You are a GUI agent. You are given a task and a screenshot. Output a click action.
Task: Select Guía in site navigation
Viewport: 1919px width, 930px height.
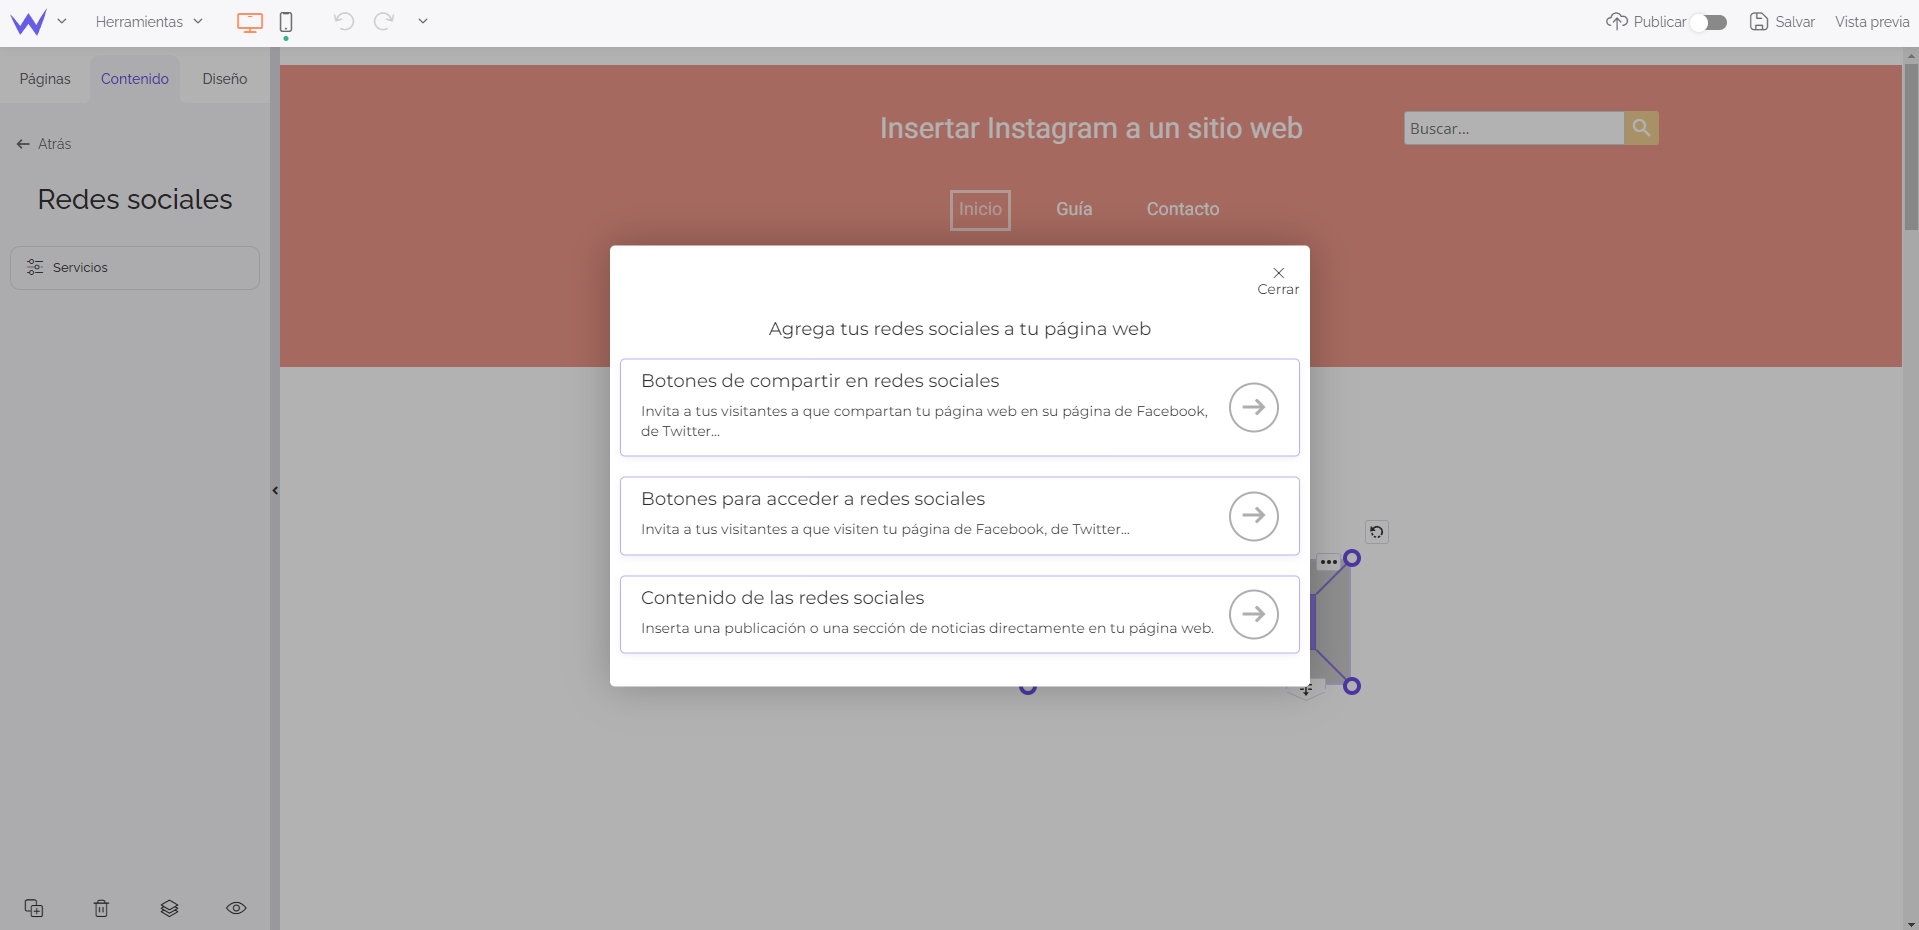1074,209
